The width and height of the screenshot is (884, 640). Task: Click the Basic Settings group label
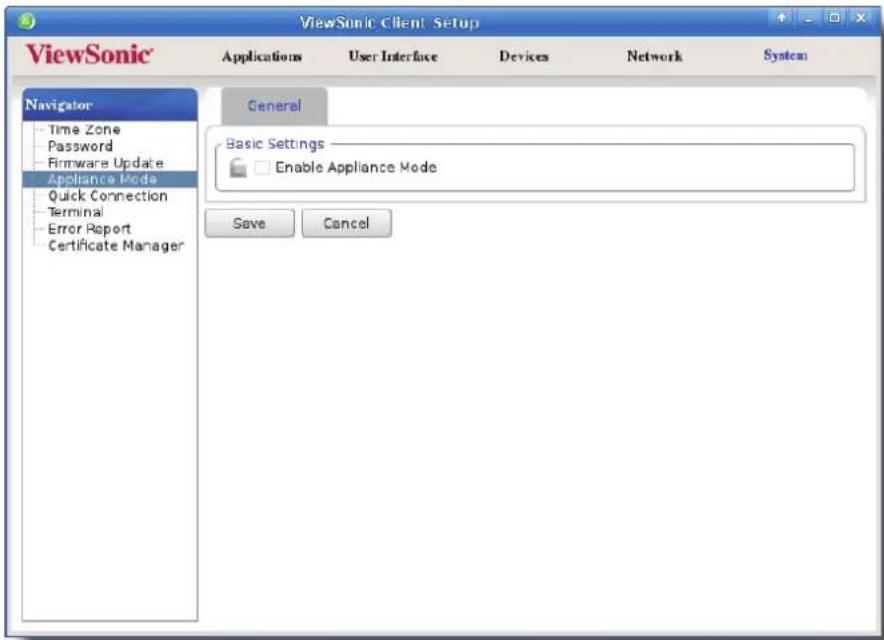[275, 144]
